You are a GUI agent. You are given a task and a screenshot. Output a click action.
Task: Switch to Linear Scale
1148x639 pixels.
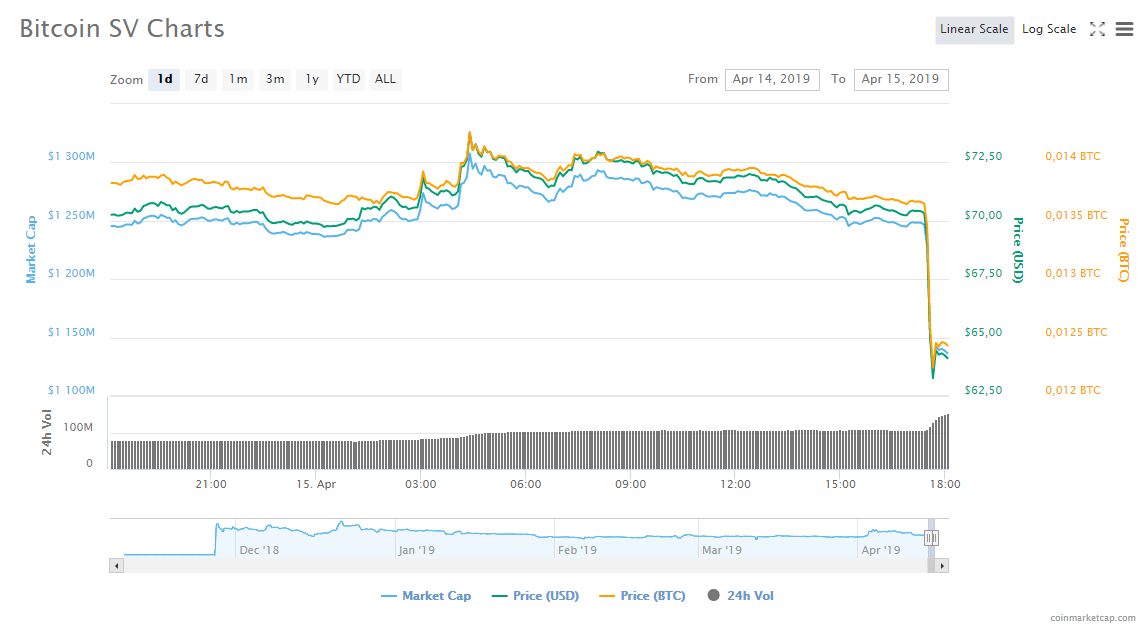pos(974,29)
